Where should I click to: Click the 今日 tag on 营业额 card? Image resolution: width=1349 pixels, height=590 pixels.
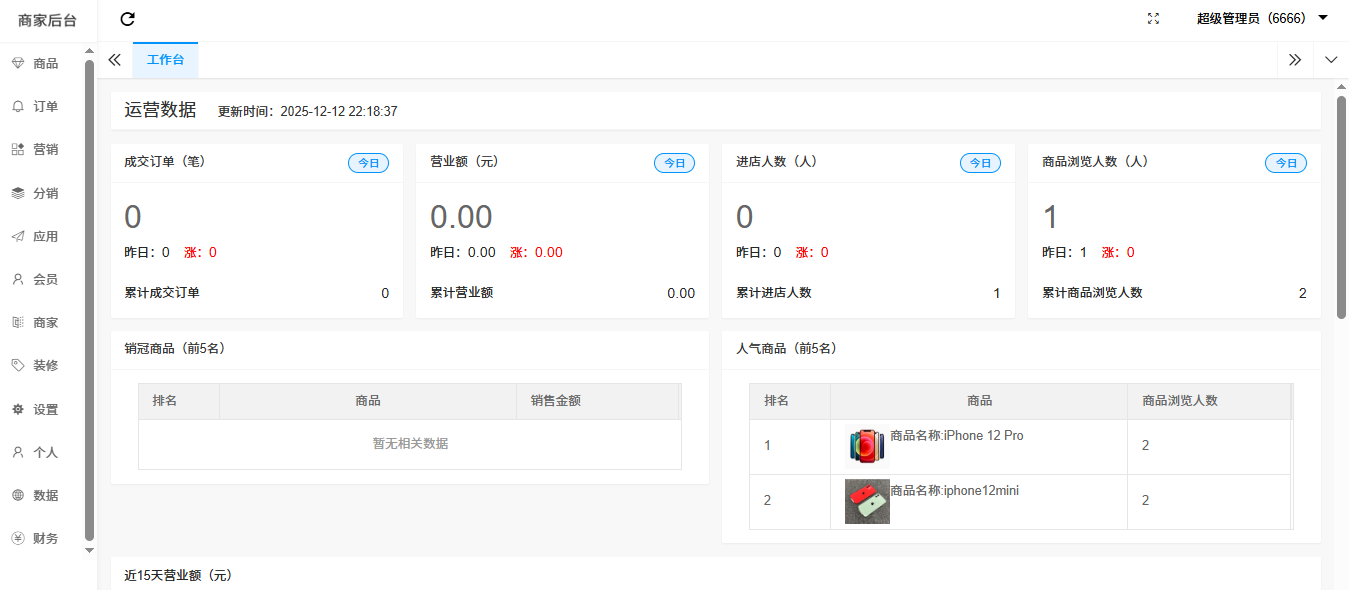pyautogui.click(x=674, y=162)
